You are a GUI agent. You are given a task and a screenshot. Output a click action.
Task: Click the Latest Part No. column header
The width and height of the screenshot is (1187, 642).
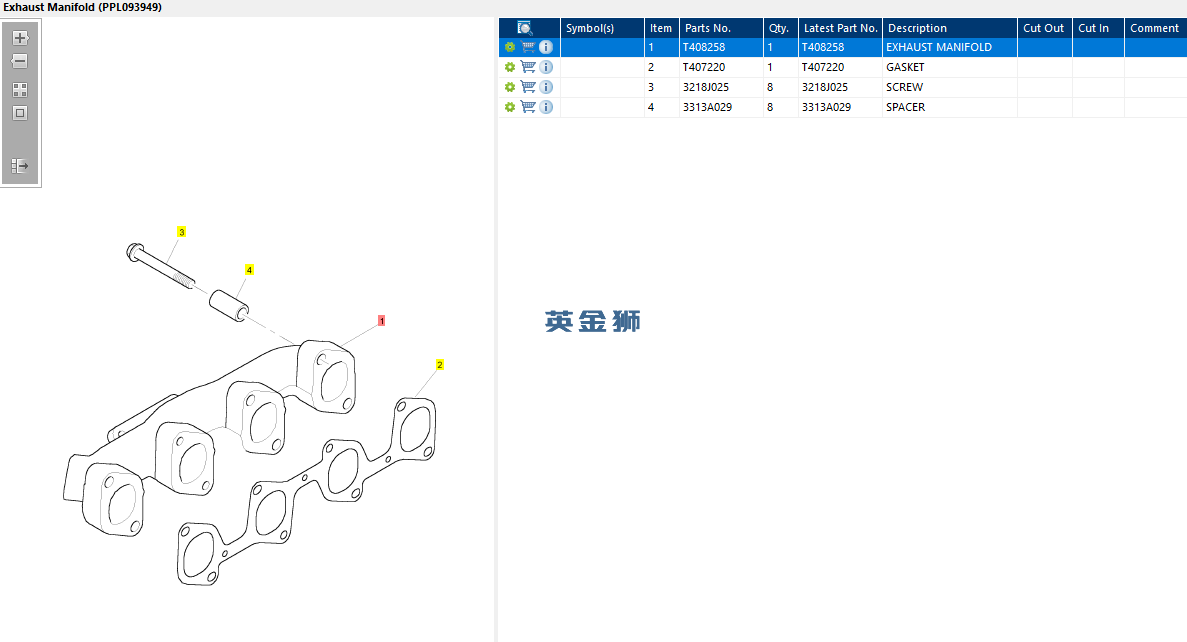coord(840,28)
